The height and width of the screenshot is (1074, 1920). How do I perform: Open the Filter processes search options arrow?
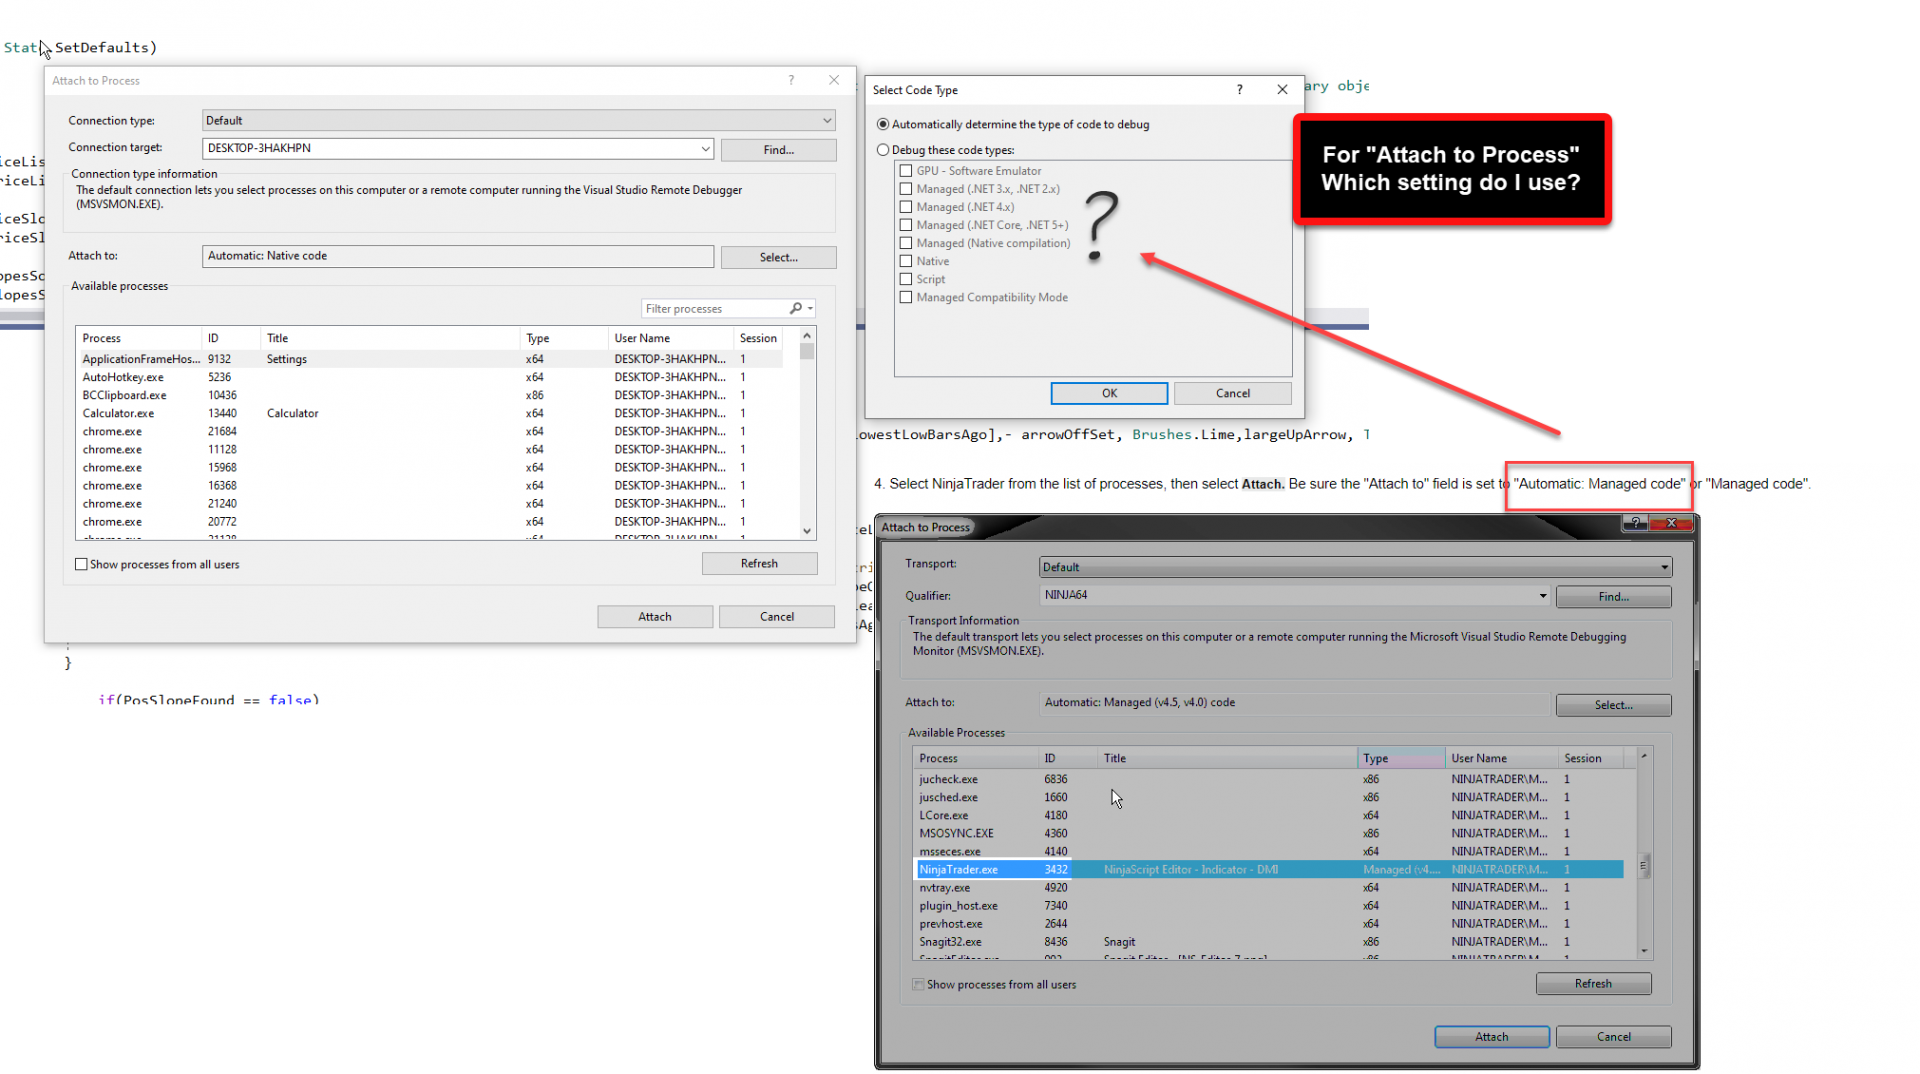pyautogui.click(x=811, y=309)
